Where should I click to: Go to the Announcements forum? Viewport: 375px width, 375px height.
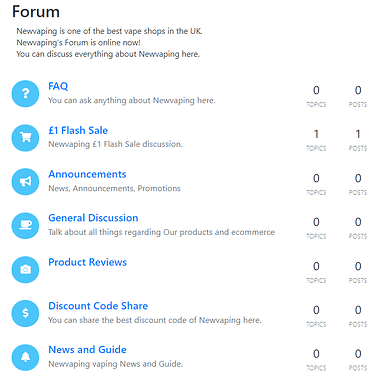coord(87,174)
